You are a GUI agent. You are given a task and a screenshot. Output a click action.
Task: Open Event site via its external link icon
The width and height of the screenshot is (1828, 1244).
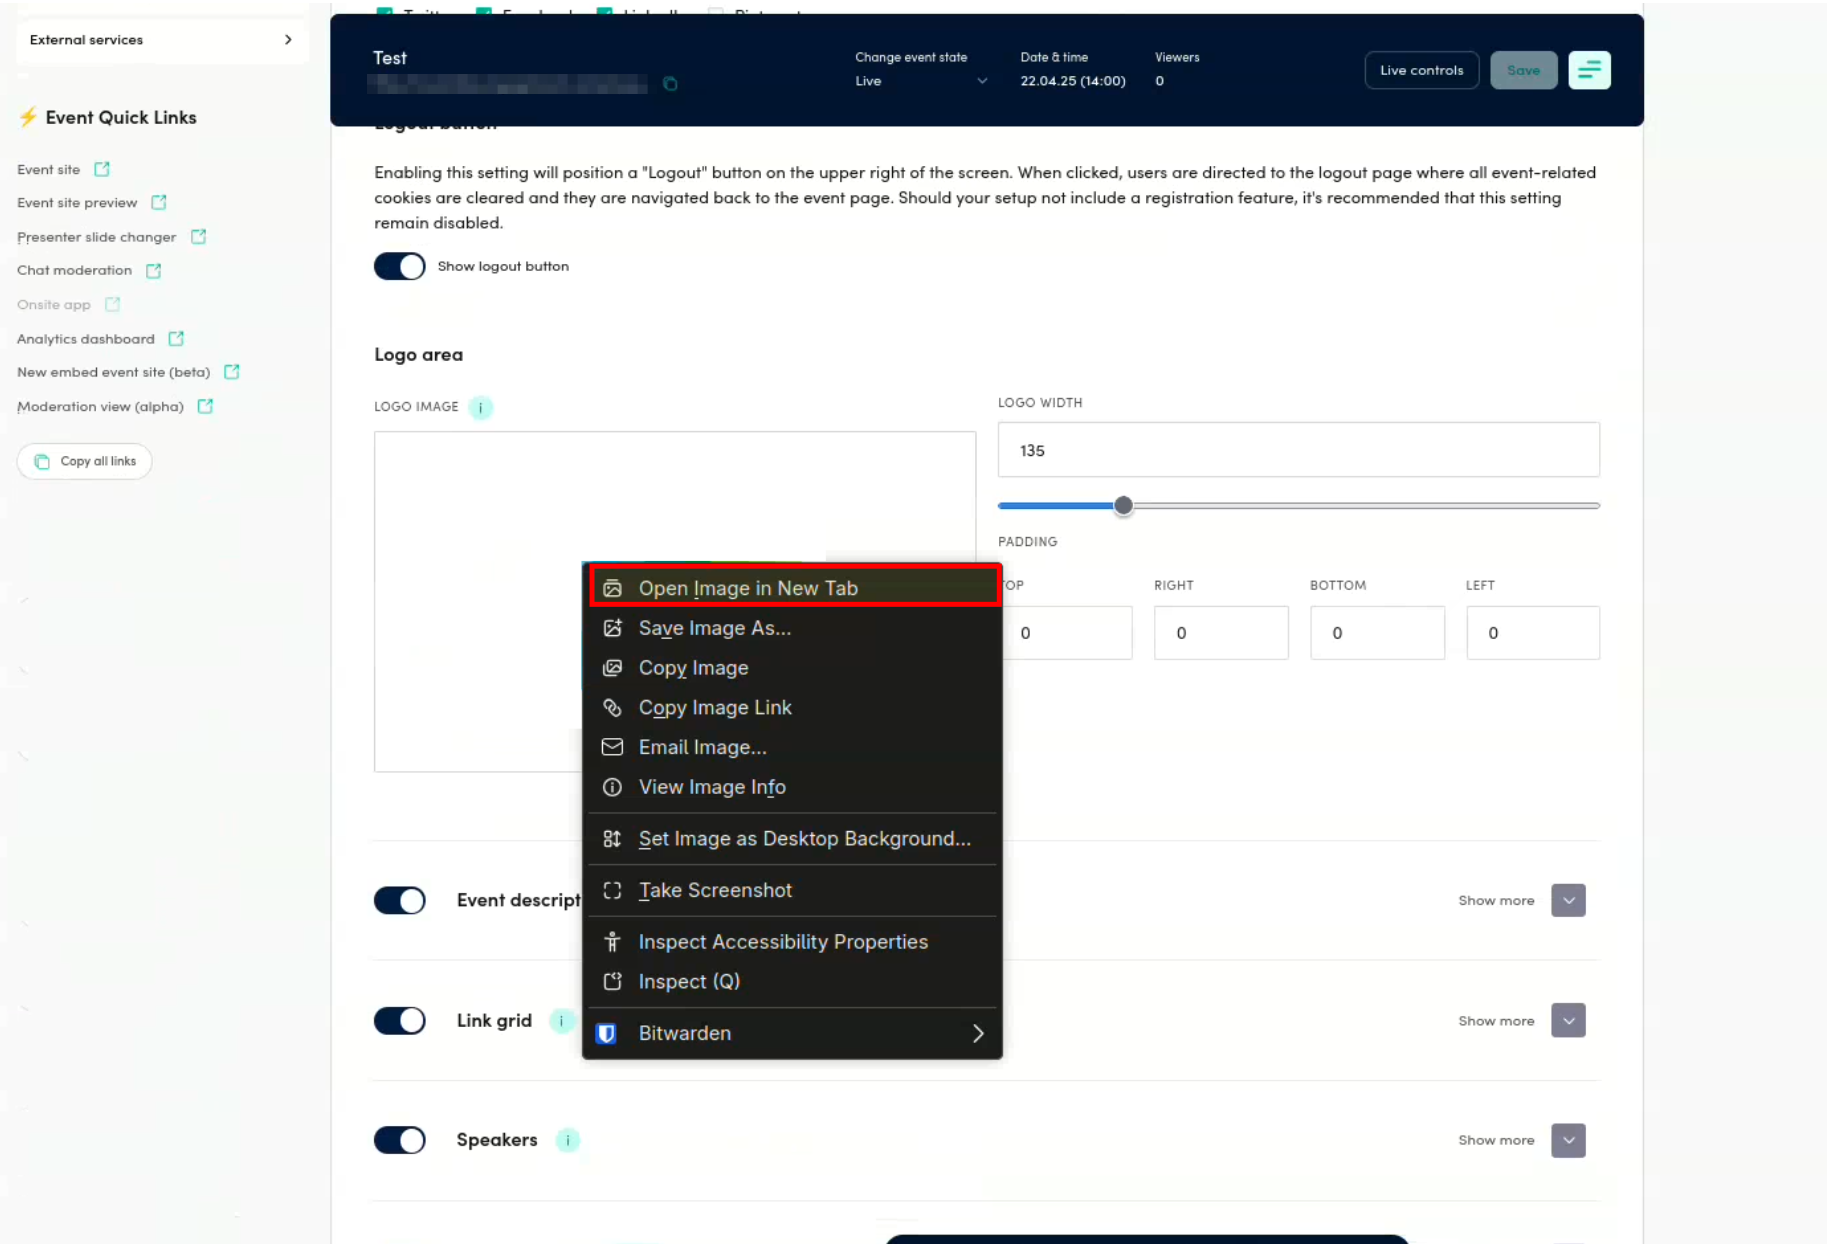pyautogui.click(x=102, y=169)
